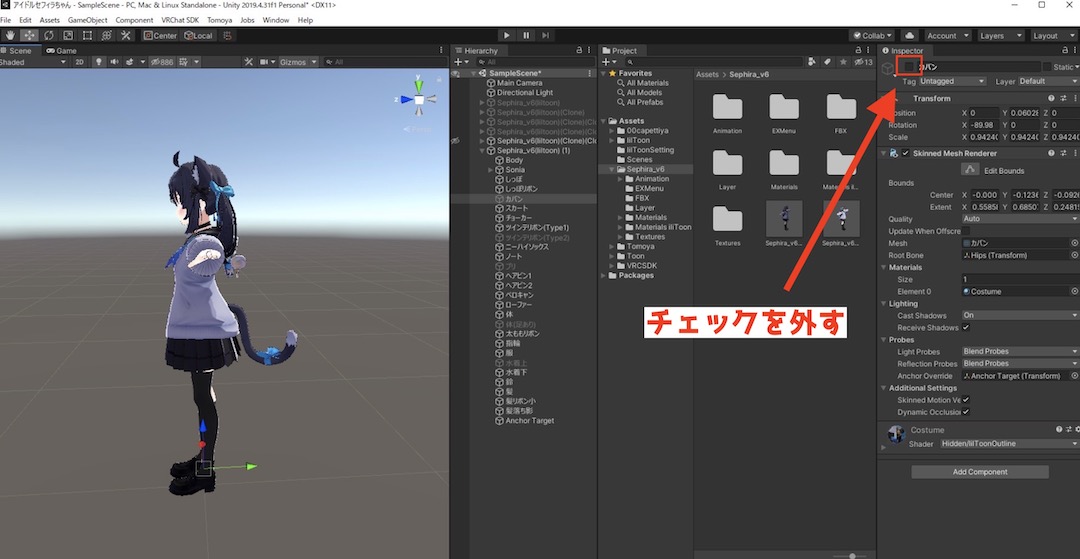Click the Collab button
The width and height of the screenshot is (1080, 559).
click(872, 35)
